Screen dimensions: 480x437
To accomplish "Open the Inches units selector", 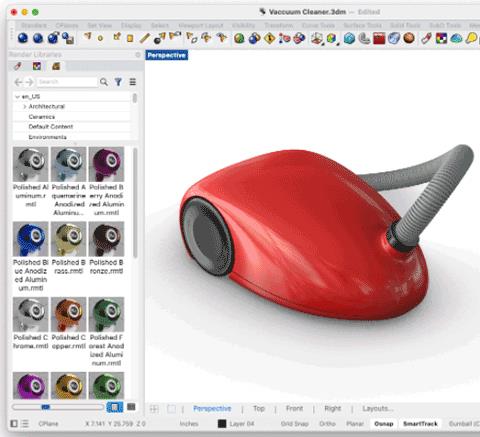I will pyautogui.click(x=189, y=424).
